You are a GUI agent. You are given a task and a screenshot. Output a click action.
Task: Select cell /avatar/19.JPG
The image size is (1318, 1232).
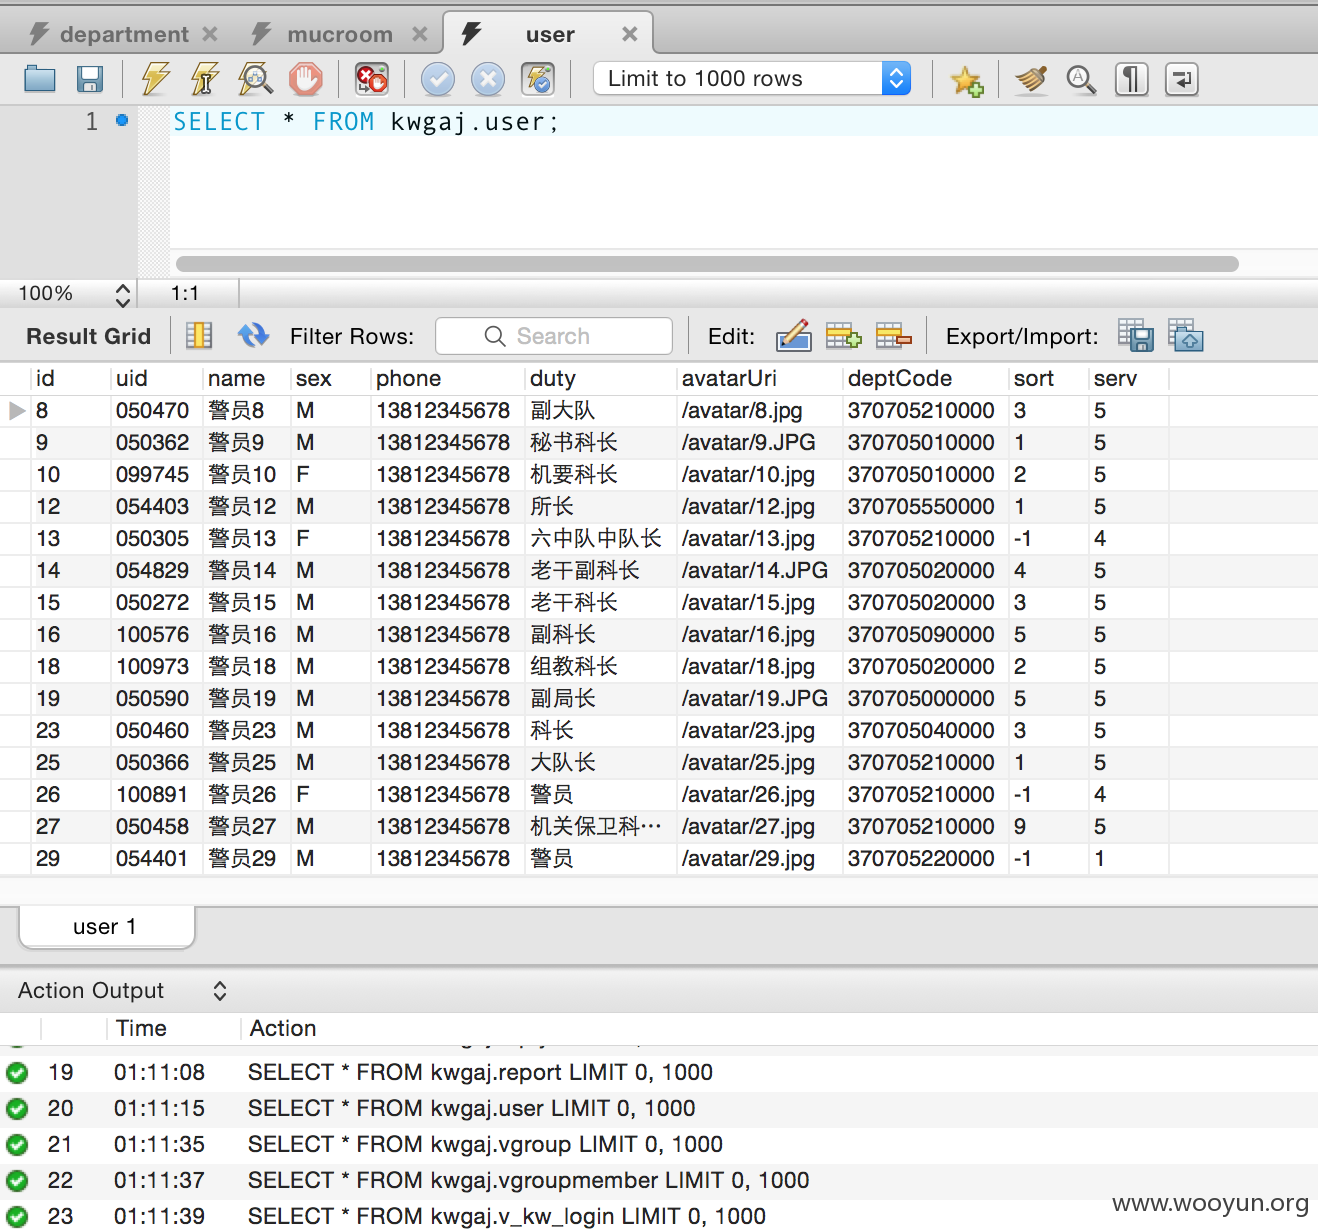click(x=759, y=699)
